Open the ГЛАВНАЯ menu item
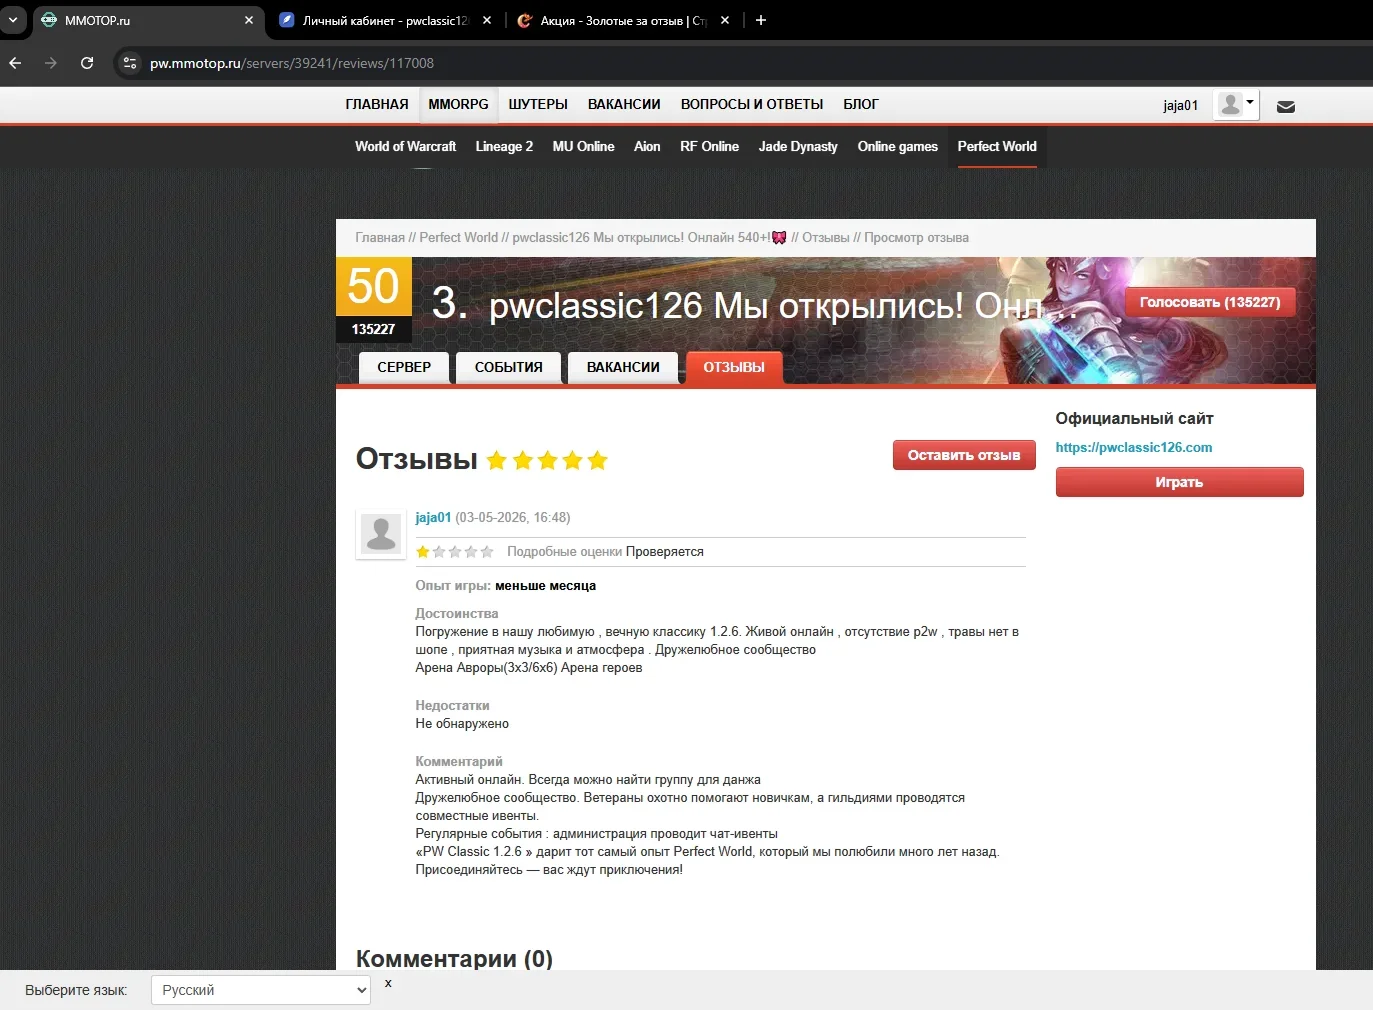The height and width of the screenshot is (1010, 1373). [377, 104]
